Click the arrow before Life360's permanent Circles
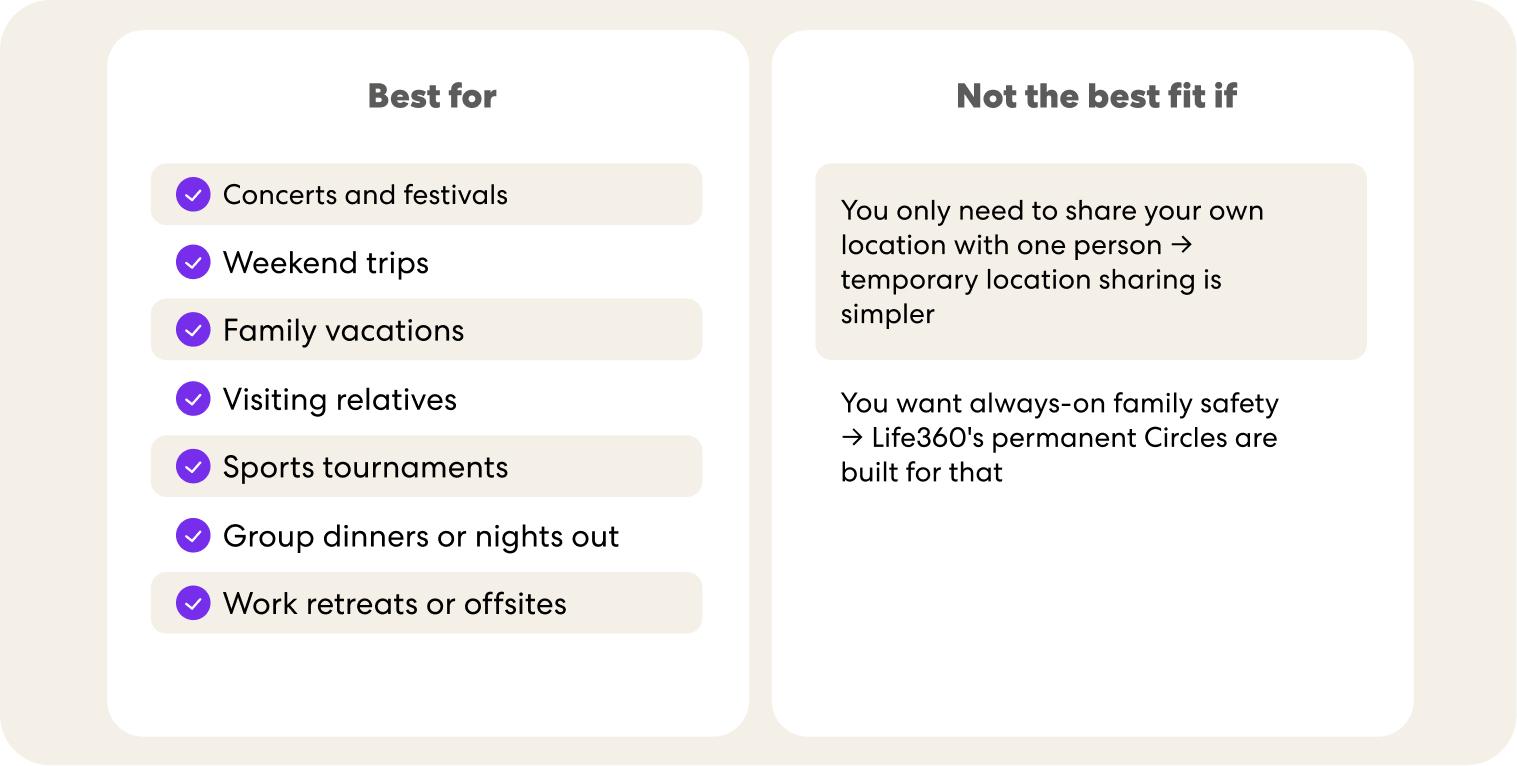The width and height of the screenshot is (1517, 766). (x=852, y=438)
